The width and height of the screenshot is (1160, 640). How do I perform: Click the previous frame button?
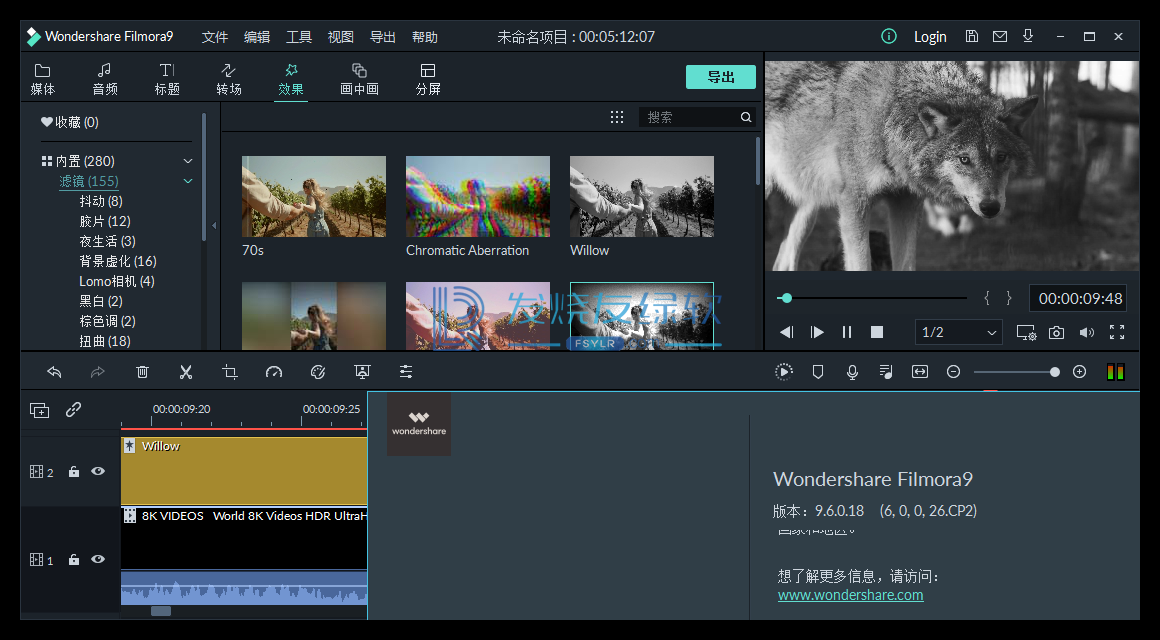[787, 332]
